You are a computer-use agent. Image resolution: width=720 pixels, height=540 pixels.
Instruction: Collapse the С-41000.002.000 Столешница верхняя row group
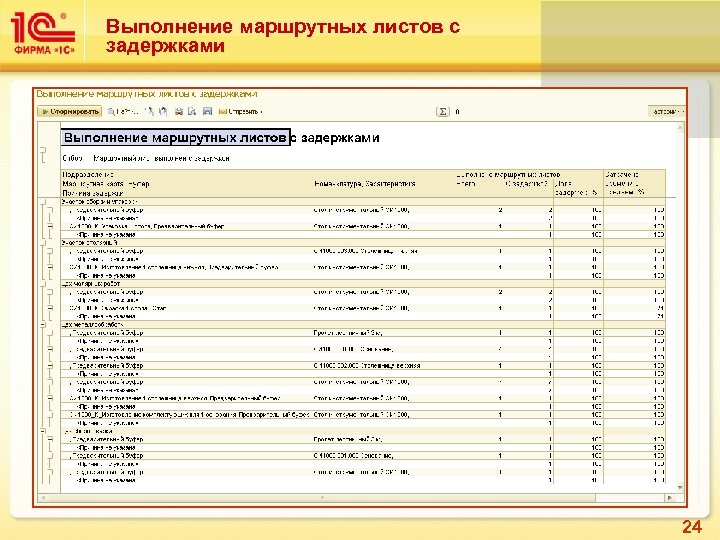(x=51, y=366)
